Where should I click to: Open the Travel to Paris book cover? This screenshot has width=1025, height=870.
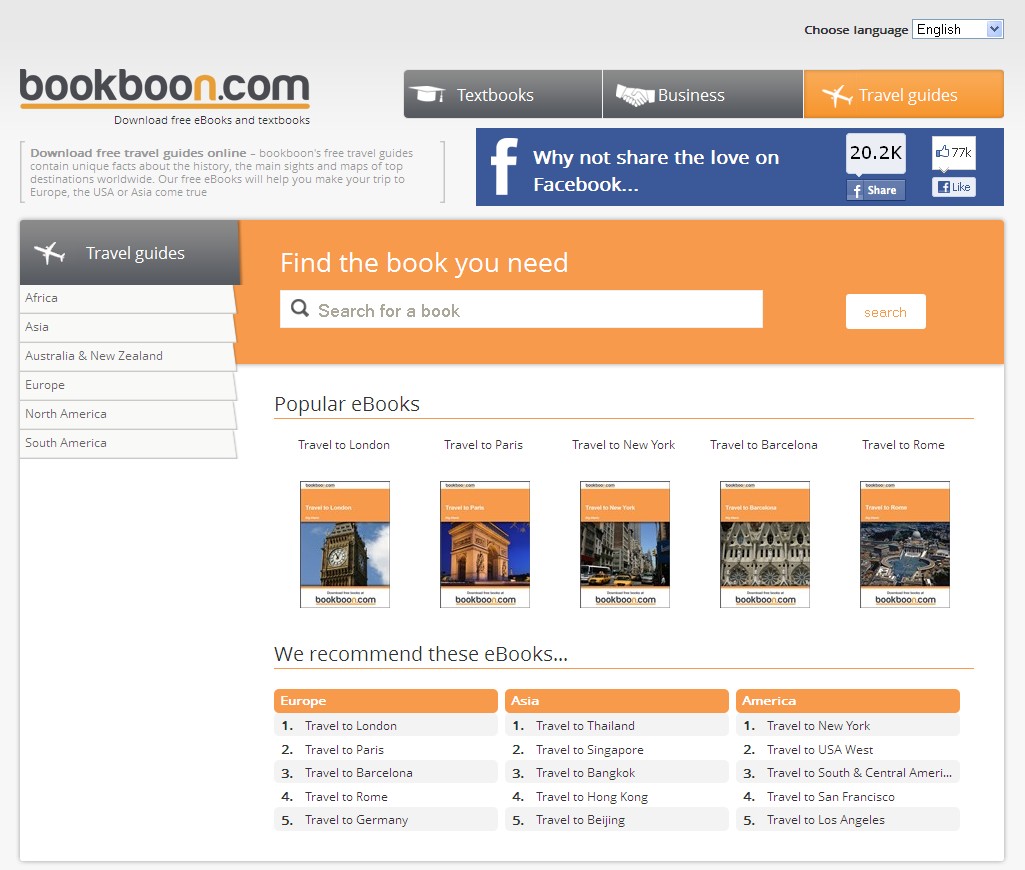click(x=484, y=544)
